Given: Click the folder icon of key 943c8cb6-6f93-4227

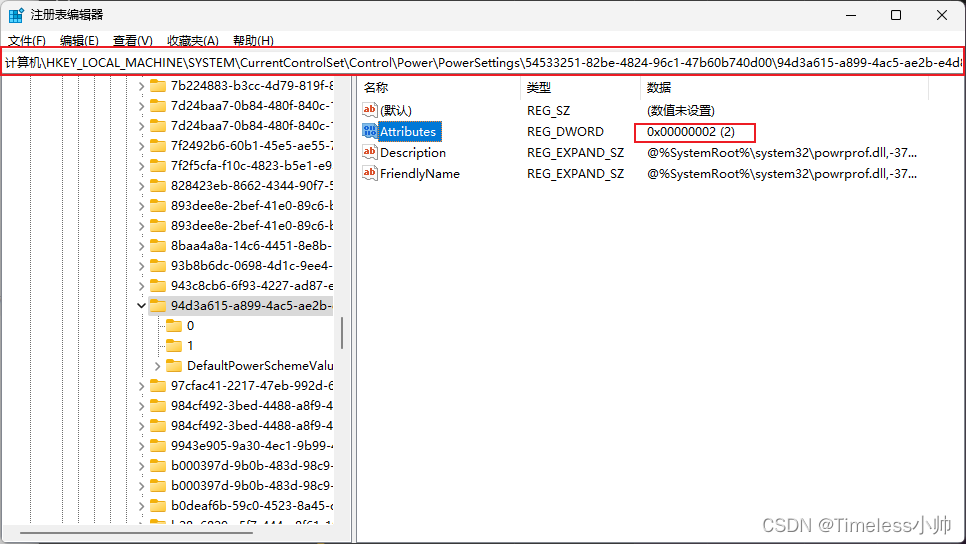Looking at the screenshot, I should click(x=158, y=286).
